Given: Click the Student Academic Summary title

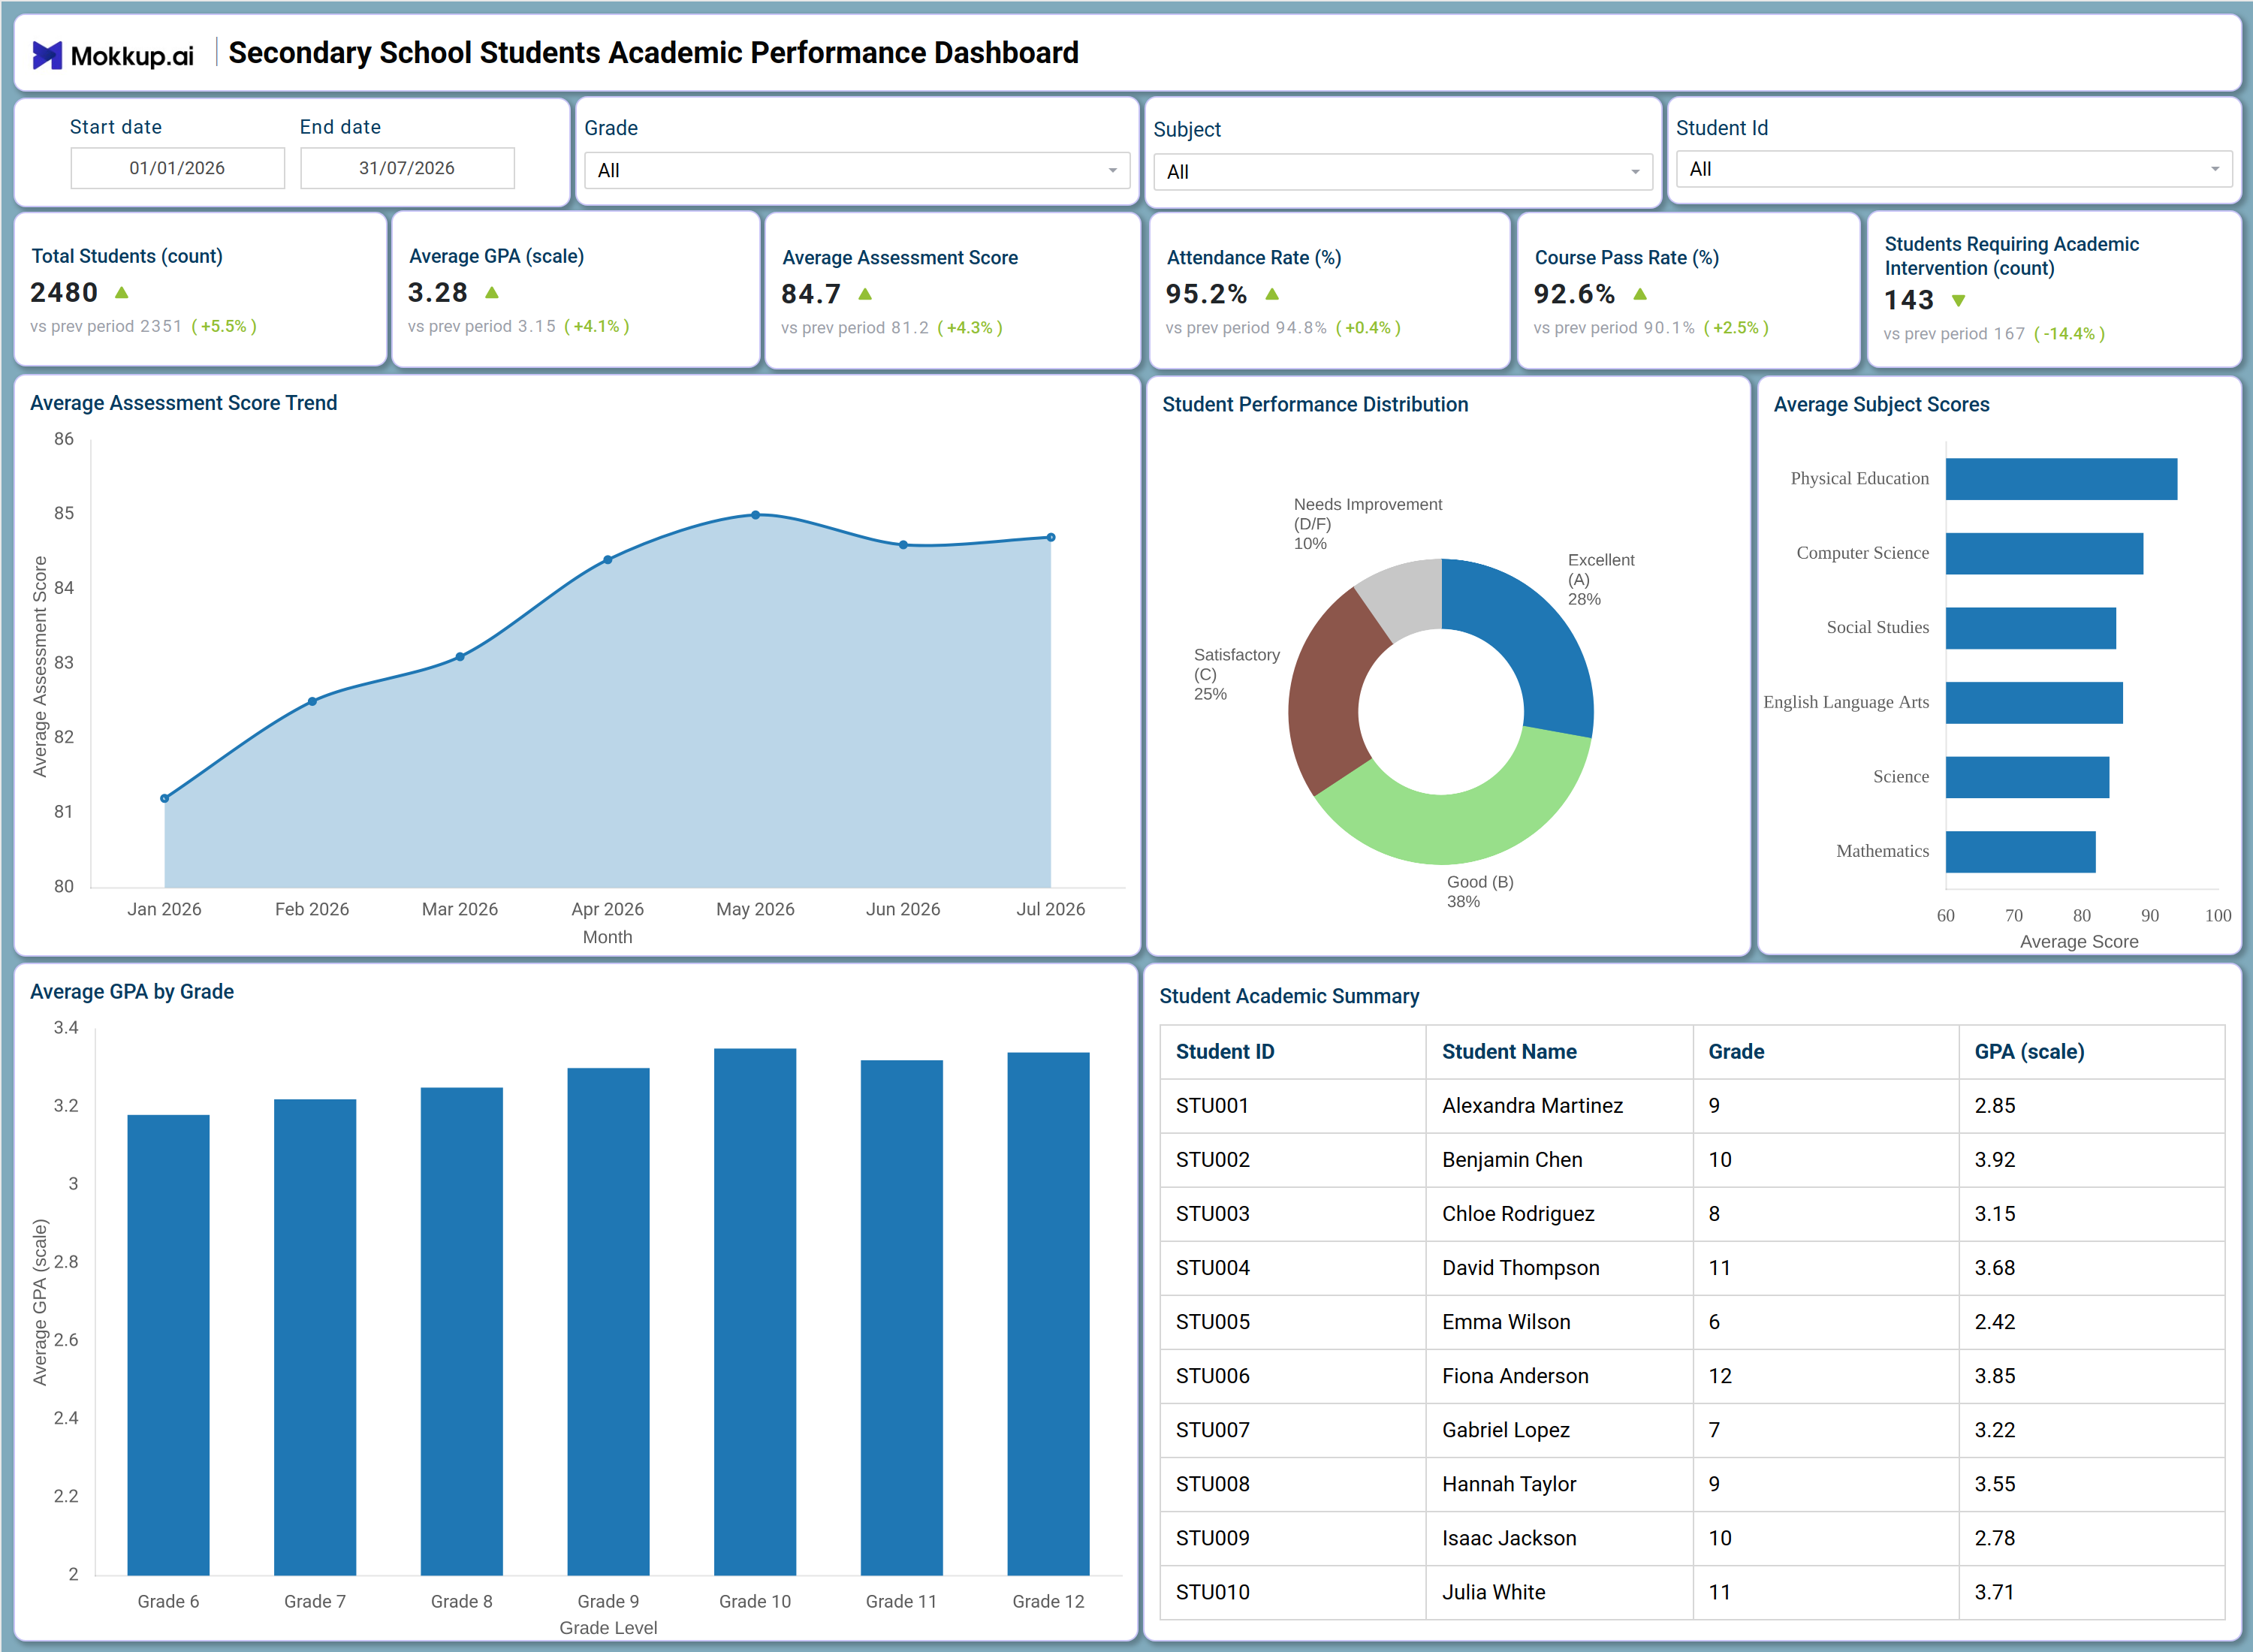Looking at the screenshot, I should point(1289,996).
